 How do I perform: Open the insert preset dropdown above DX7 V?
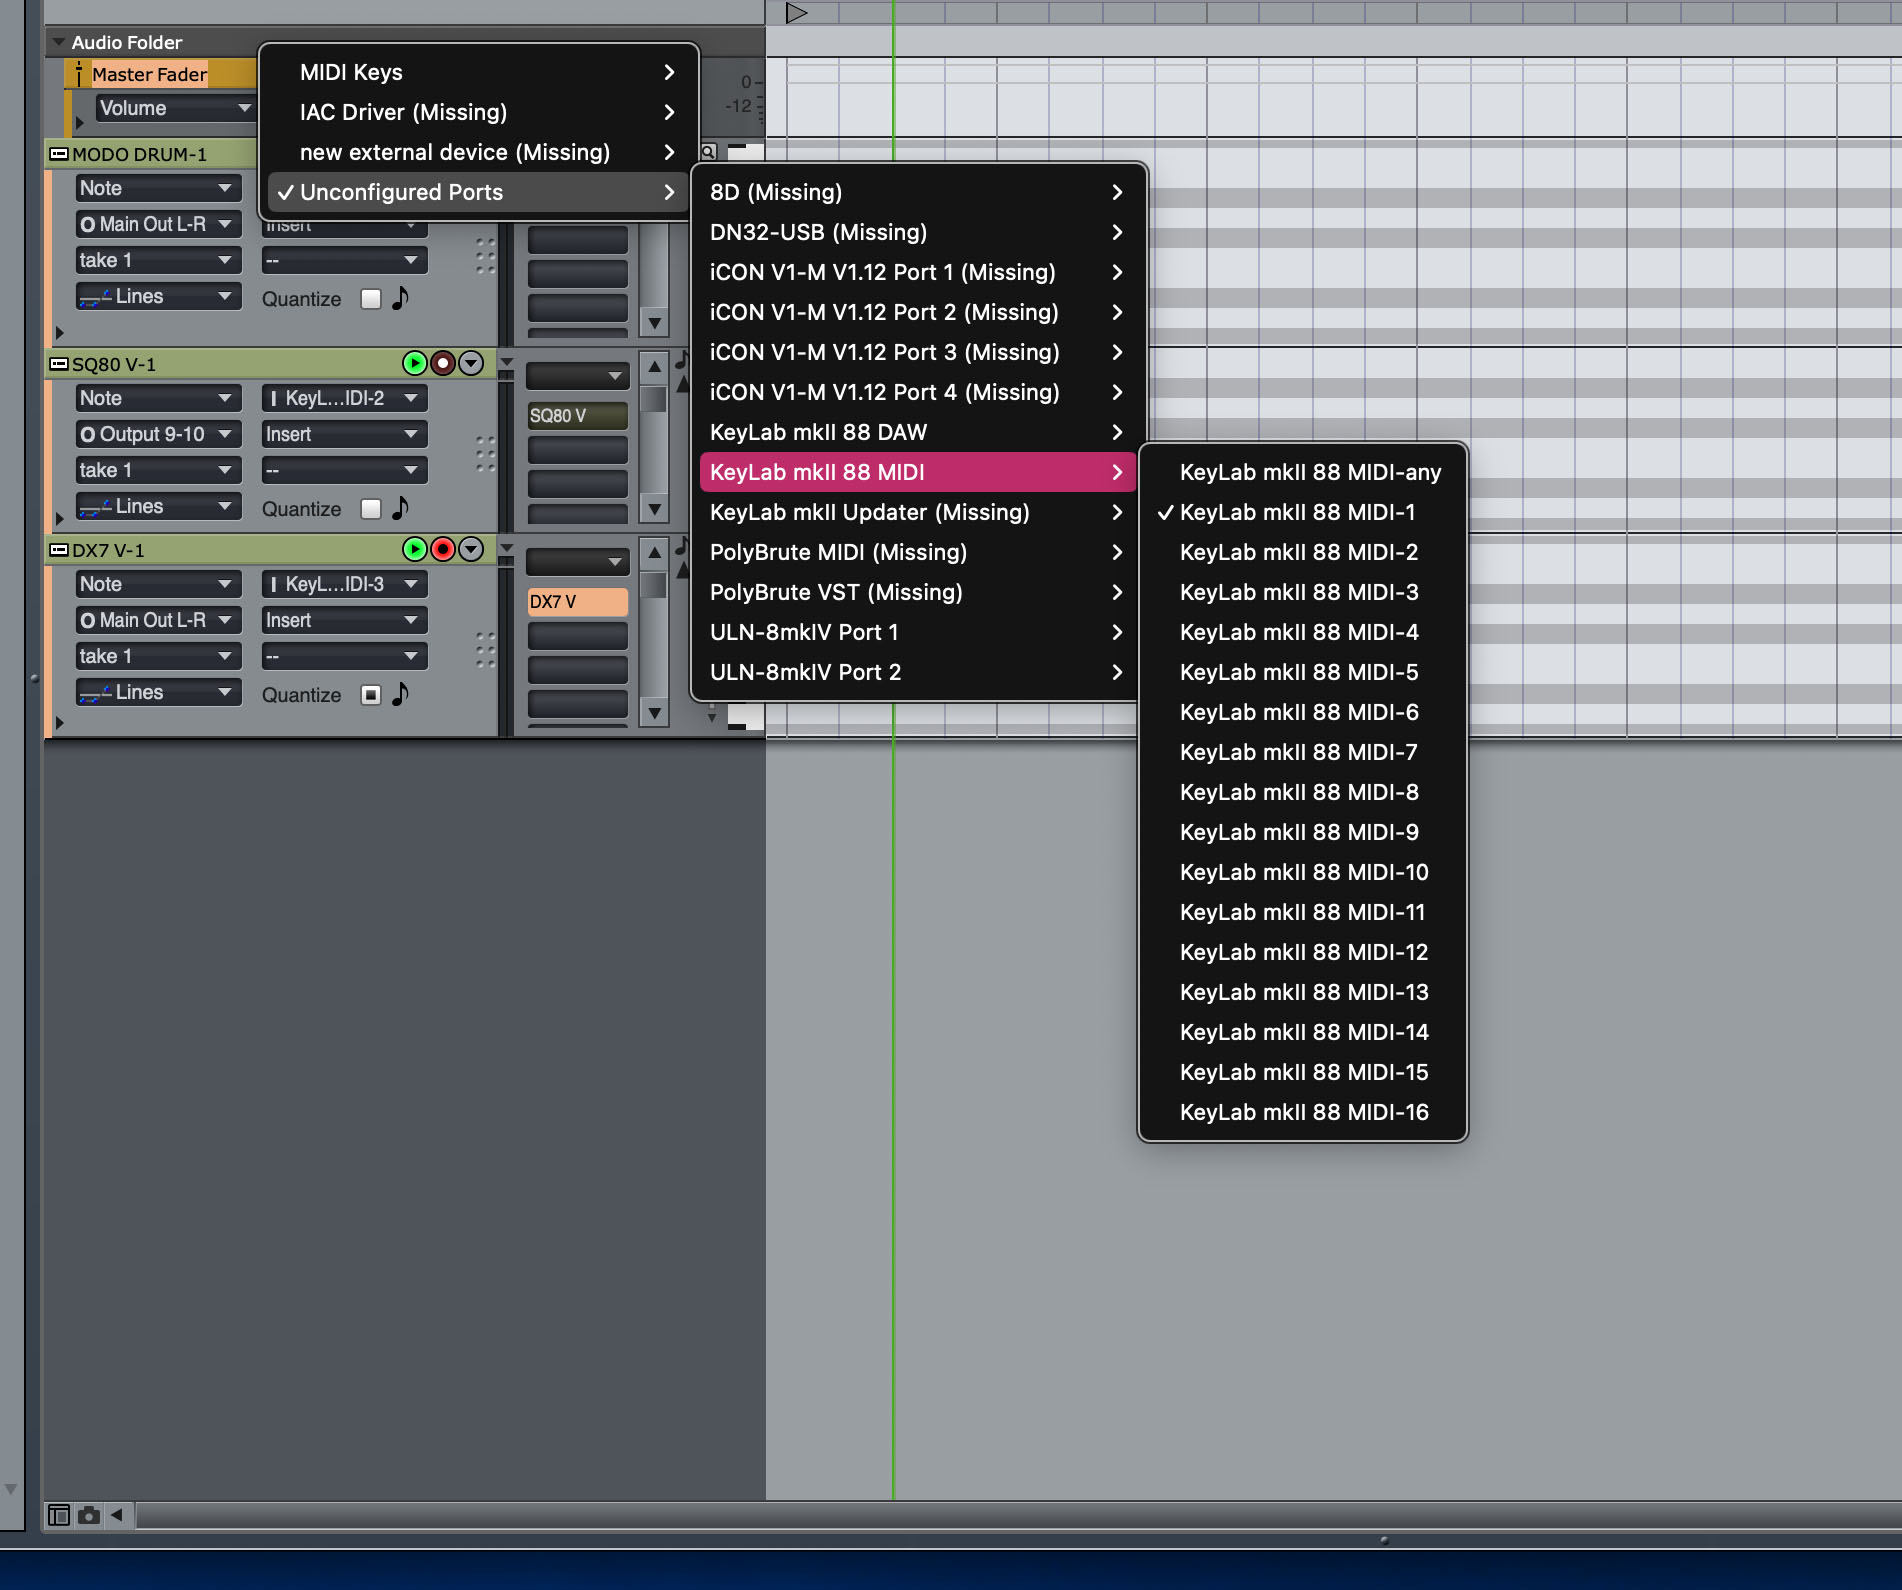coord(577,562)
